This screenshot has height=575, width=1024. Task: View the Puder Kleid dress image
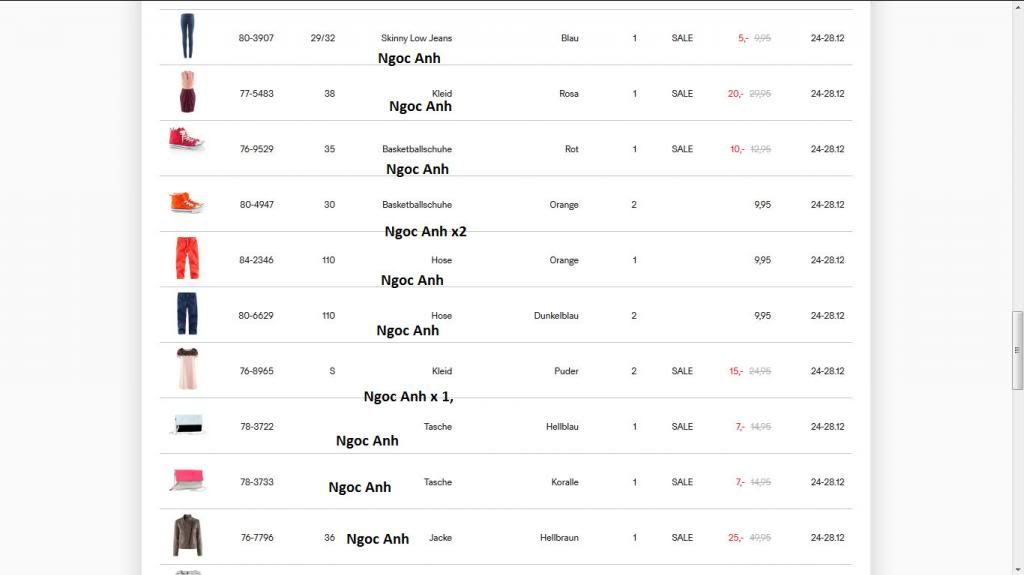pos(187,369)
